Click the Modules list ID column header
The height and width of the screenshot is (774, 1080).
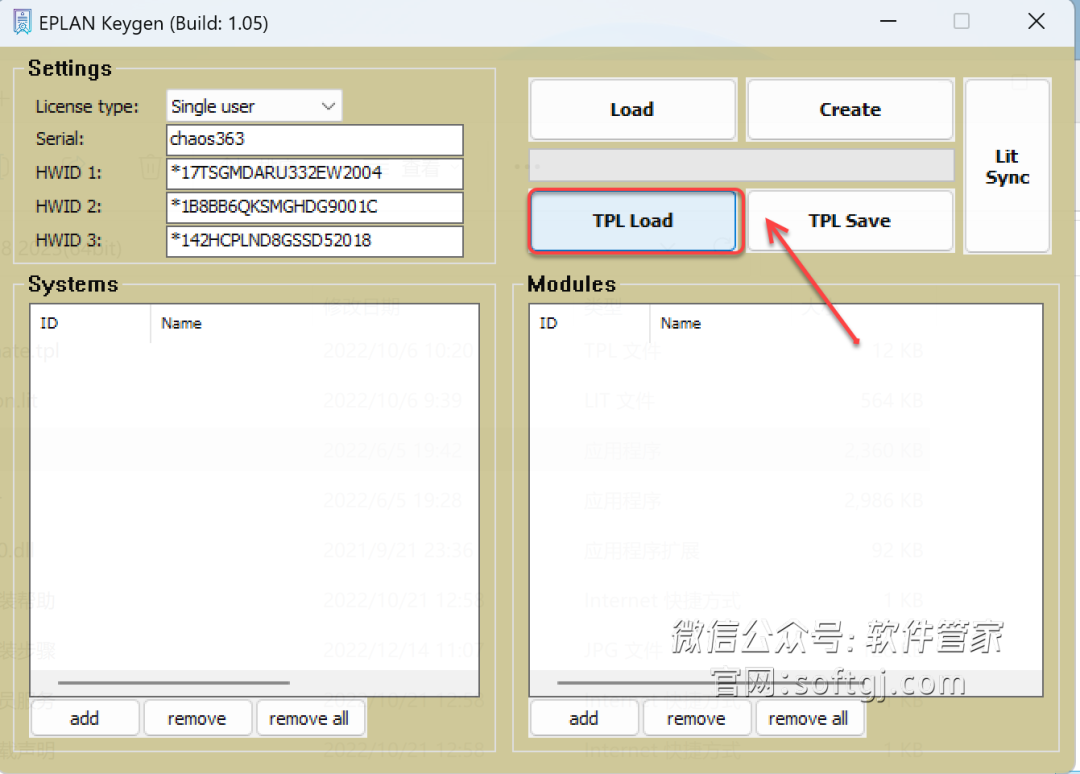click(590, 324)
